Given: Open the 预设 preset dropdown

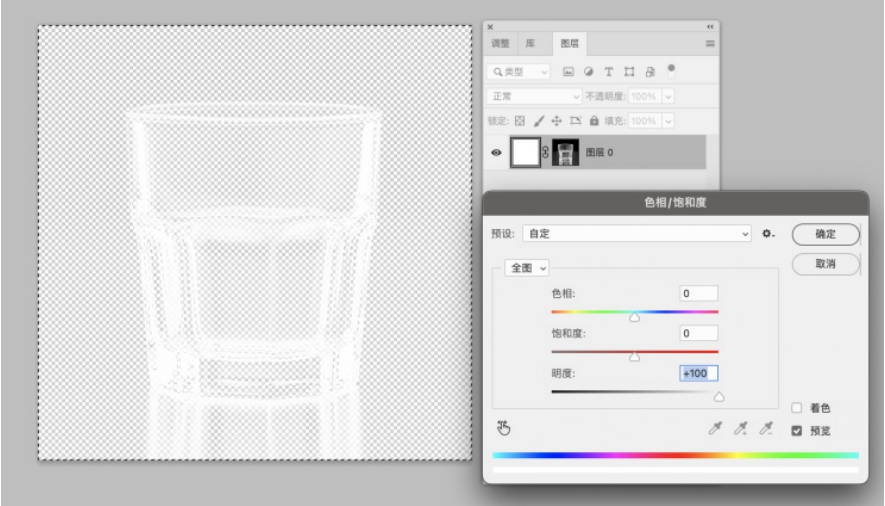Looking at the screenshot, I should (636, 234).
